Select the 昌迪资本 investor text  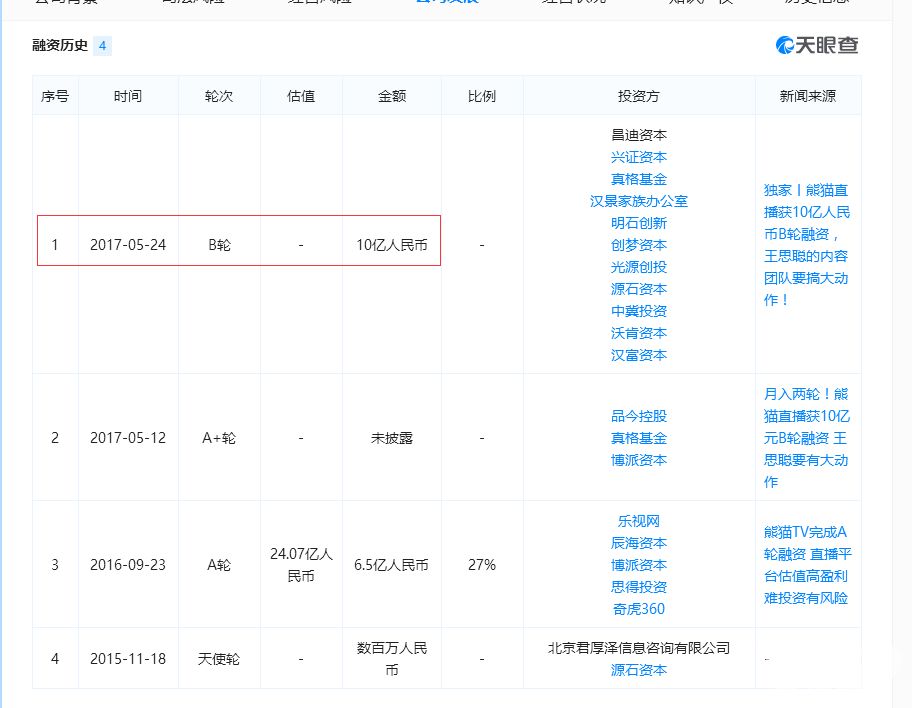[639, 135]
